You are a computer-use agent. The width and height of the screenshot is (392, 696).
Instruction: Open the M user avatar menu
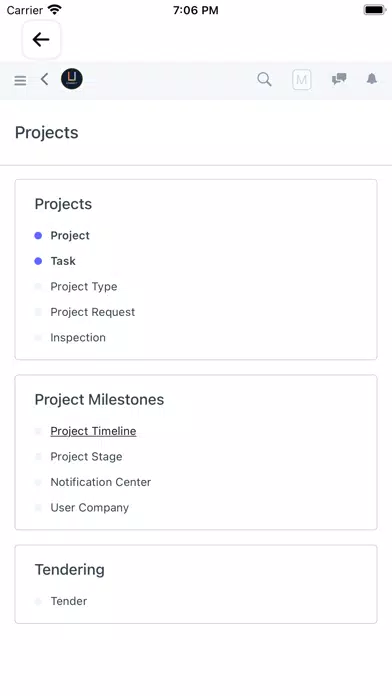coord(301,80)
